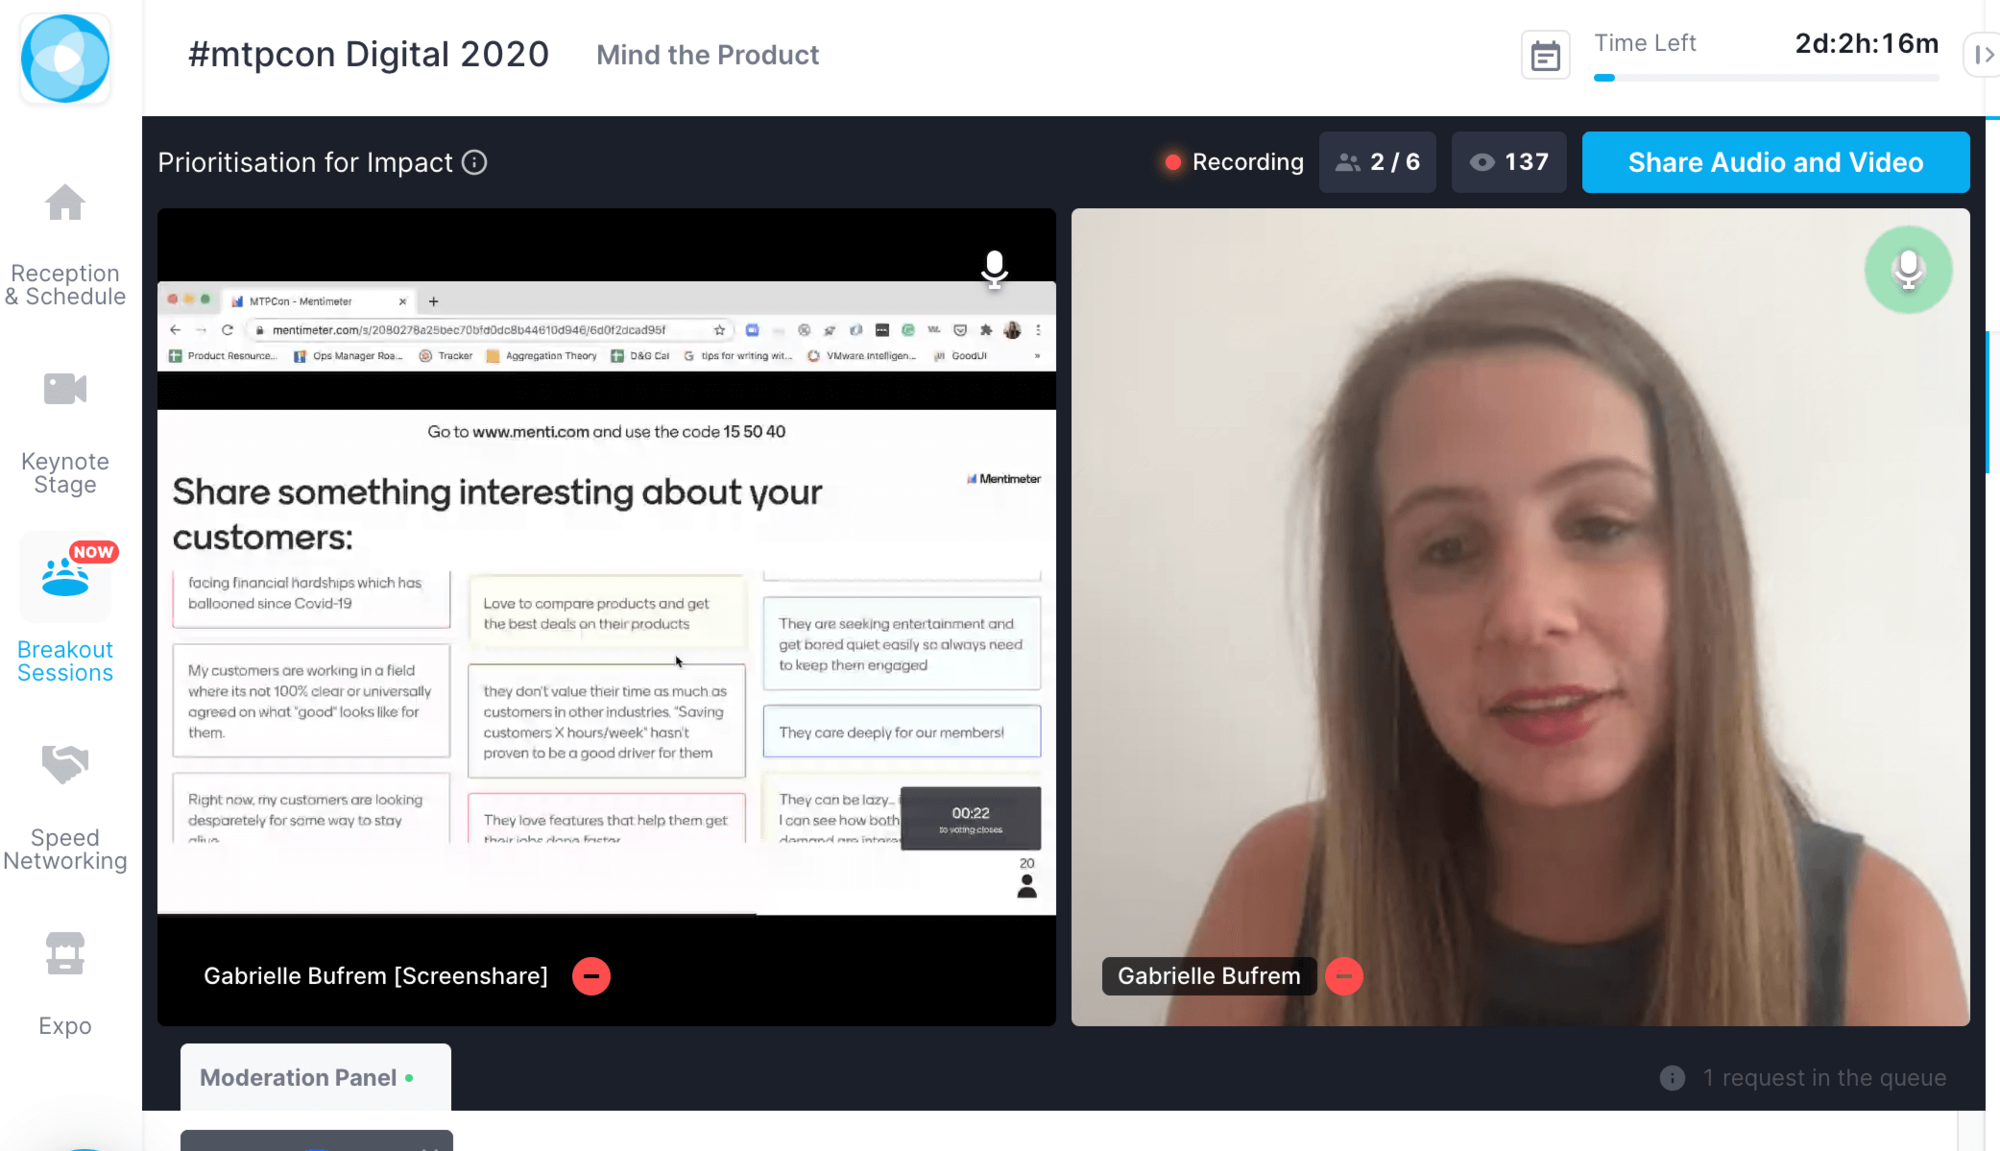The width and height of the screenshot is (2000, 1151).
Task: Click the Time Left progress bar
Action: (x=1766, y=77)
